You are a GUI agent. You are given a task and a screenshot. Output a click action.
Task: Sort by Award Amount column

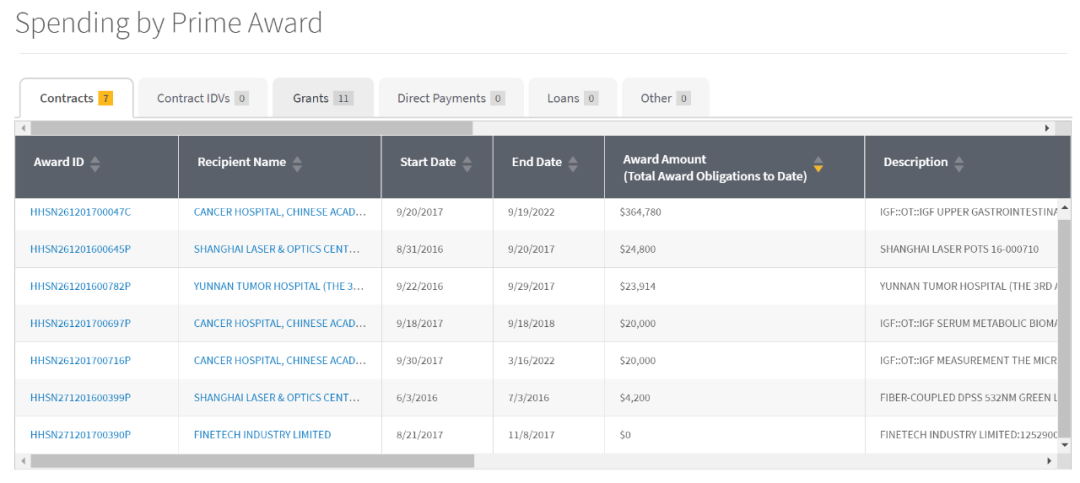click(x=818, y=167)
